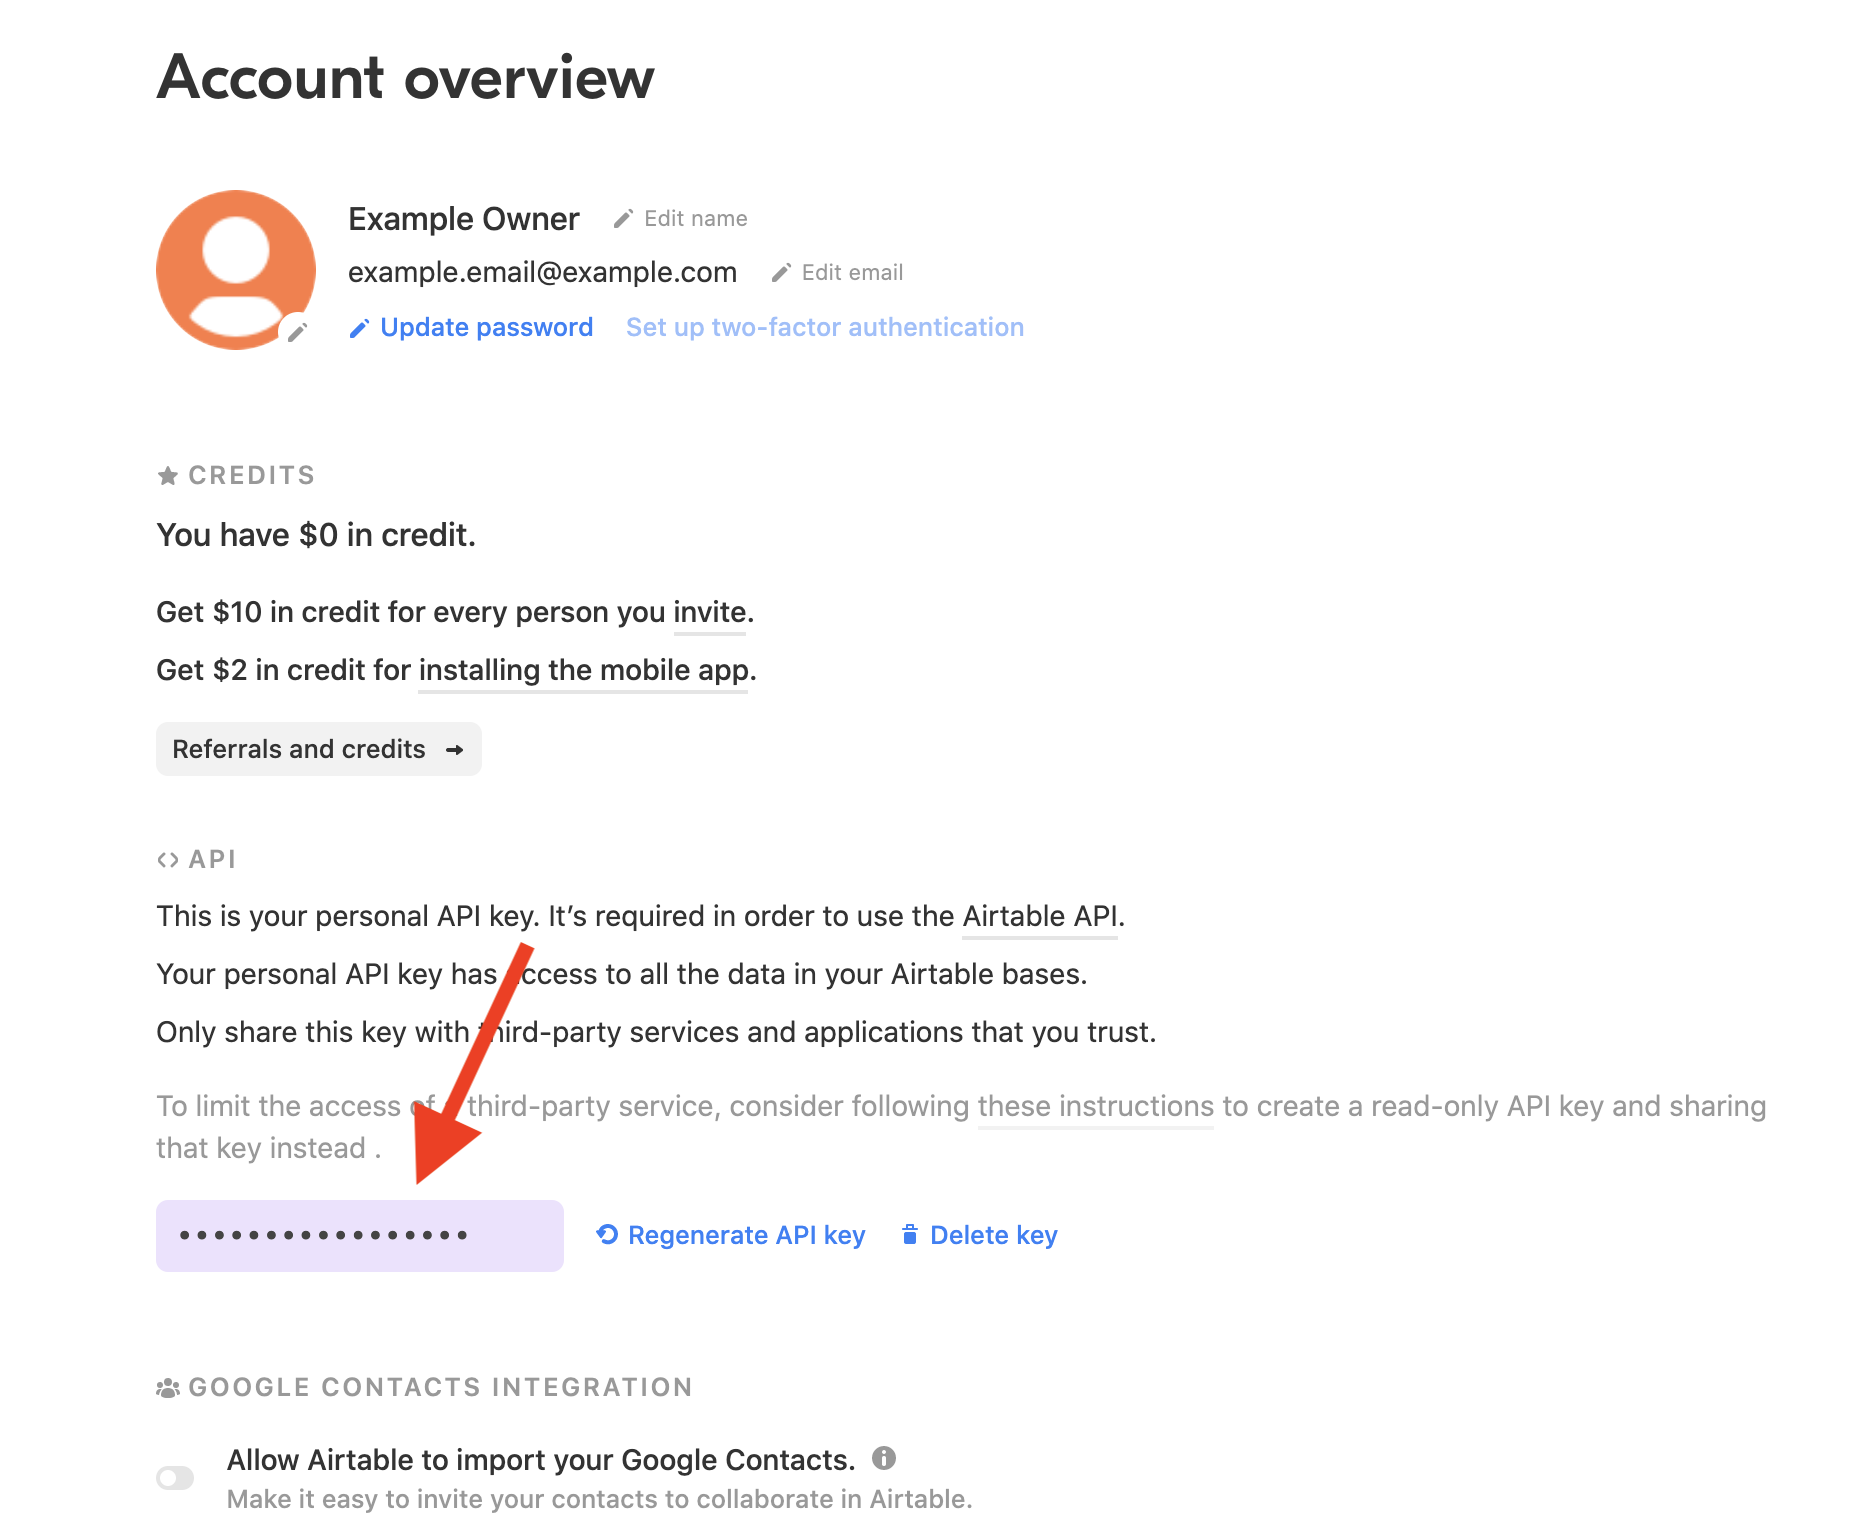Click the pencil icon beside Edit name

pyautogui.click(x=624, y=219)
